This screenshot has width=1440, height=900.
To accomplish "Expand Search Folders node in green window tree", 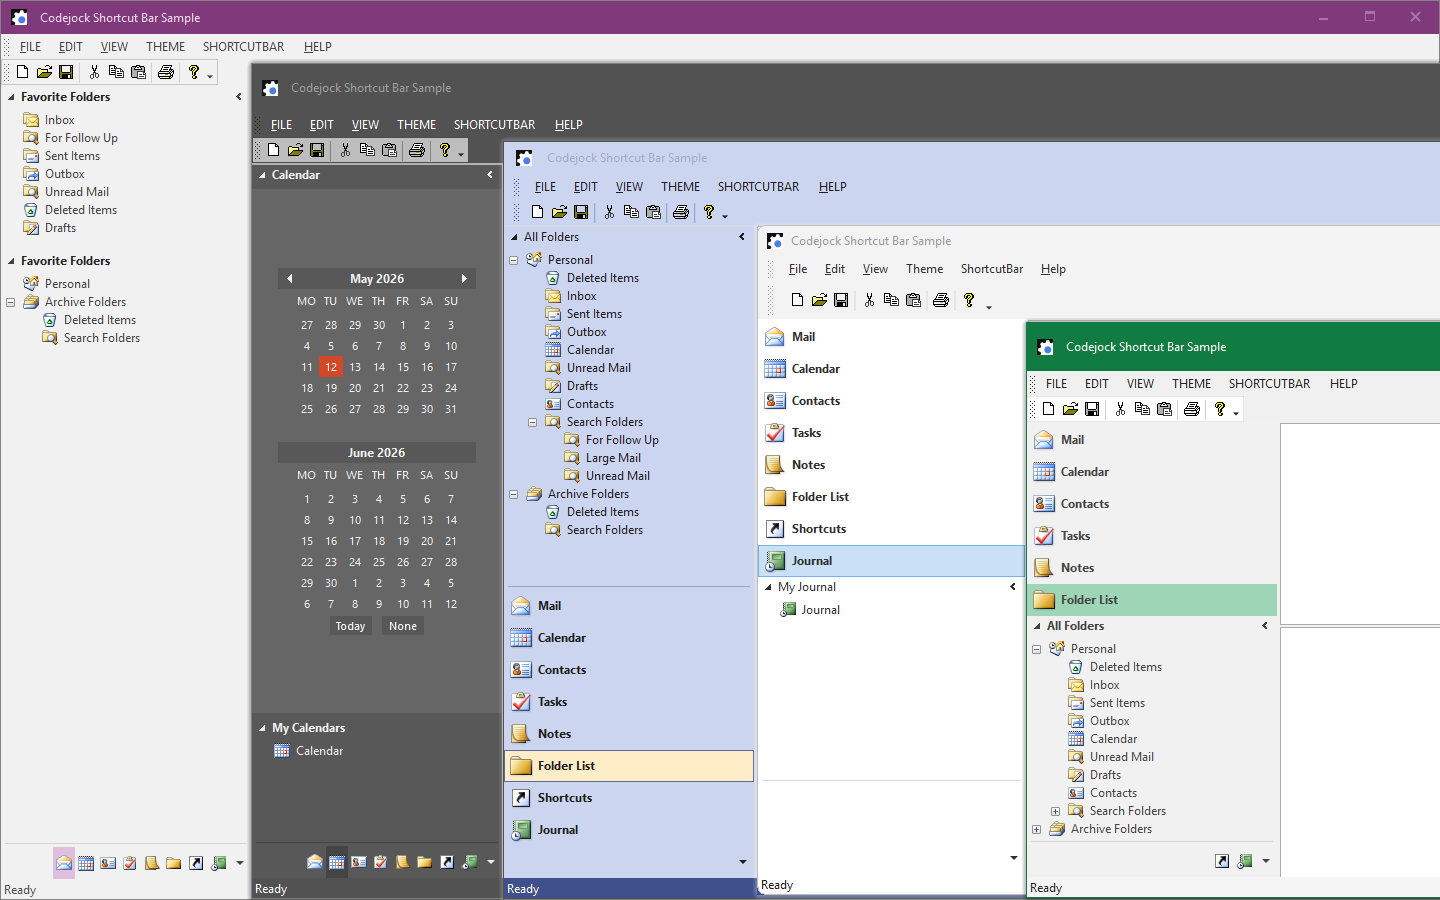I will click(x=1055, y=811).
